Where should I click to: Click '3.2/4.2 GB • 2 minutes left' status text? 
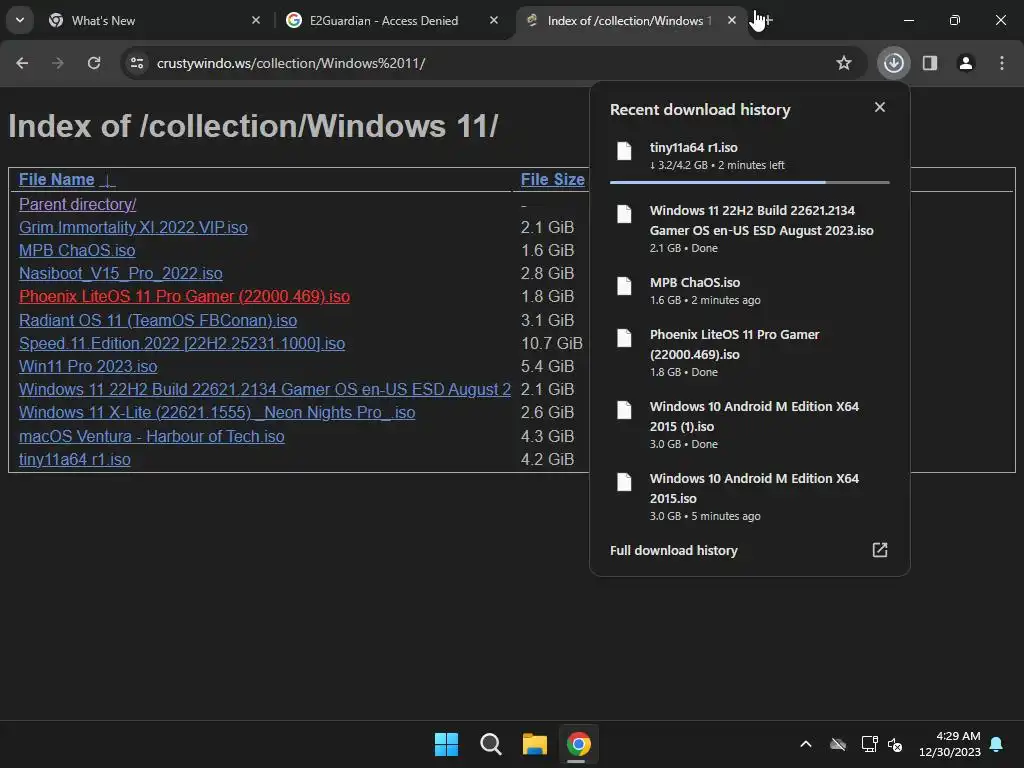717,165
